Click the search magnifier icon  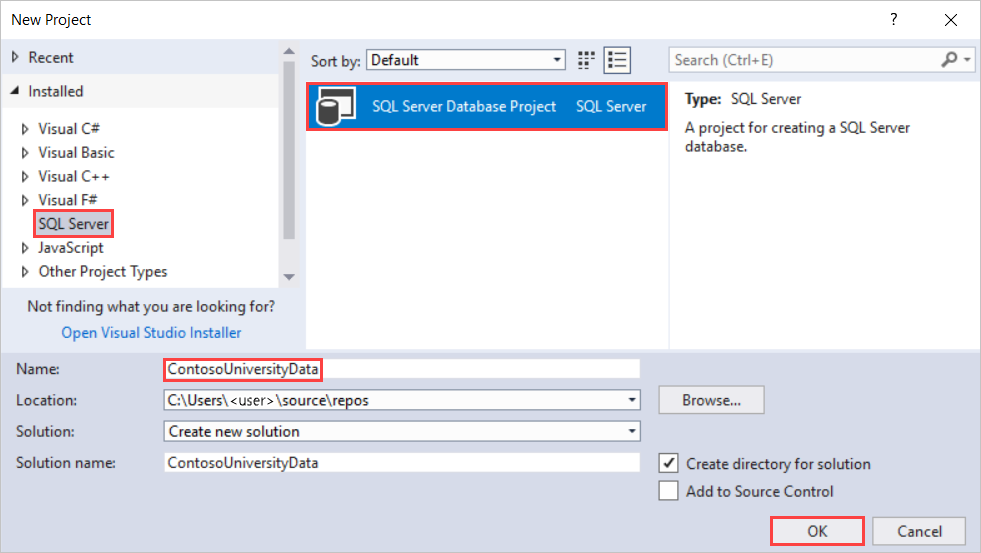[949, 60]
